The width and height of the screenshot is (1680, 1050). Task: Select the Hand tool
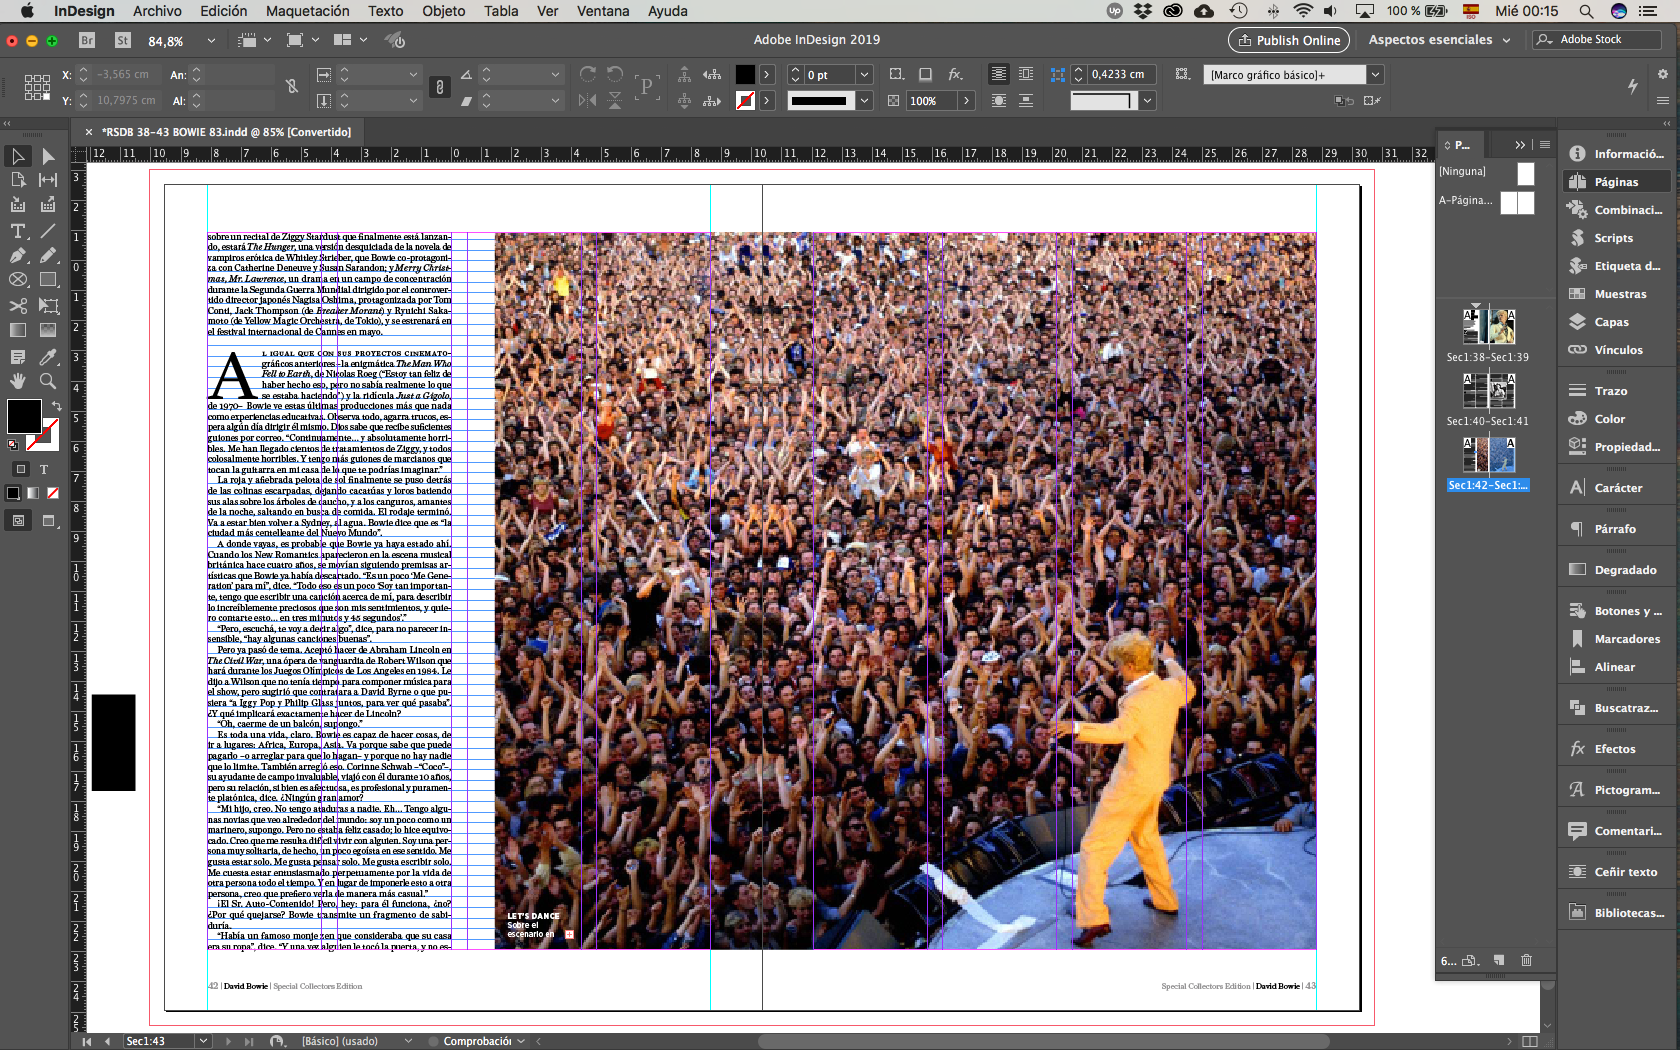coord(18,381)
